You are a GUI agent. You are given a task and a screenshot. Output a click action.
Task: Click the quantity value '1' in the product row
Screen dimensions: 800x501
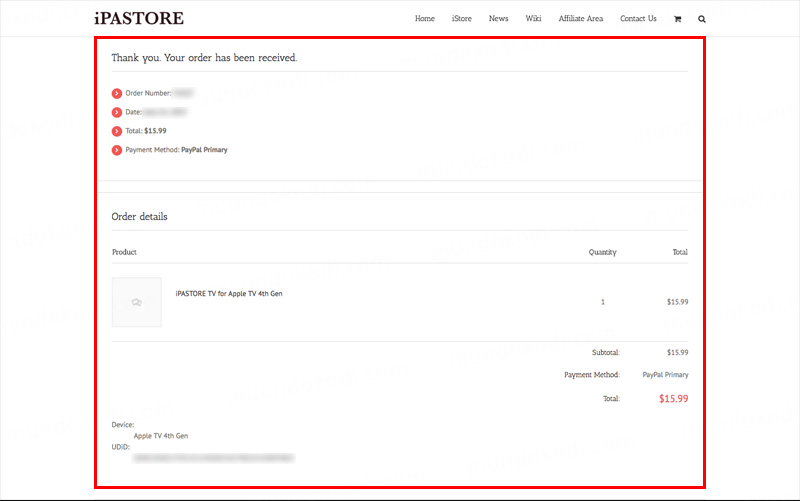[x=603, y=302]
